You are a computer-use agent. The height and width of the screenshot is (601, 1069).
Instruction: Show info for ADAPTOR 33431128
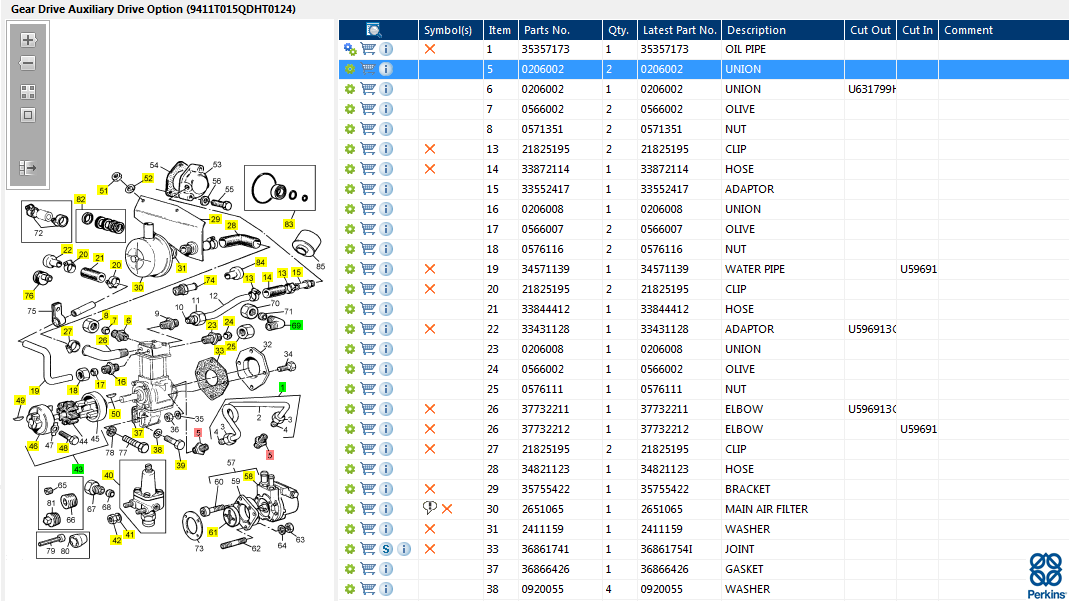[386, 329]
